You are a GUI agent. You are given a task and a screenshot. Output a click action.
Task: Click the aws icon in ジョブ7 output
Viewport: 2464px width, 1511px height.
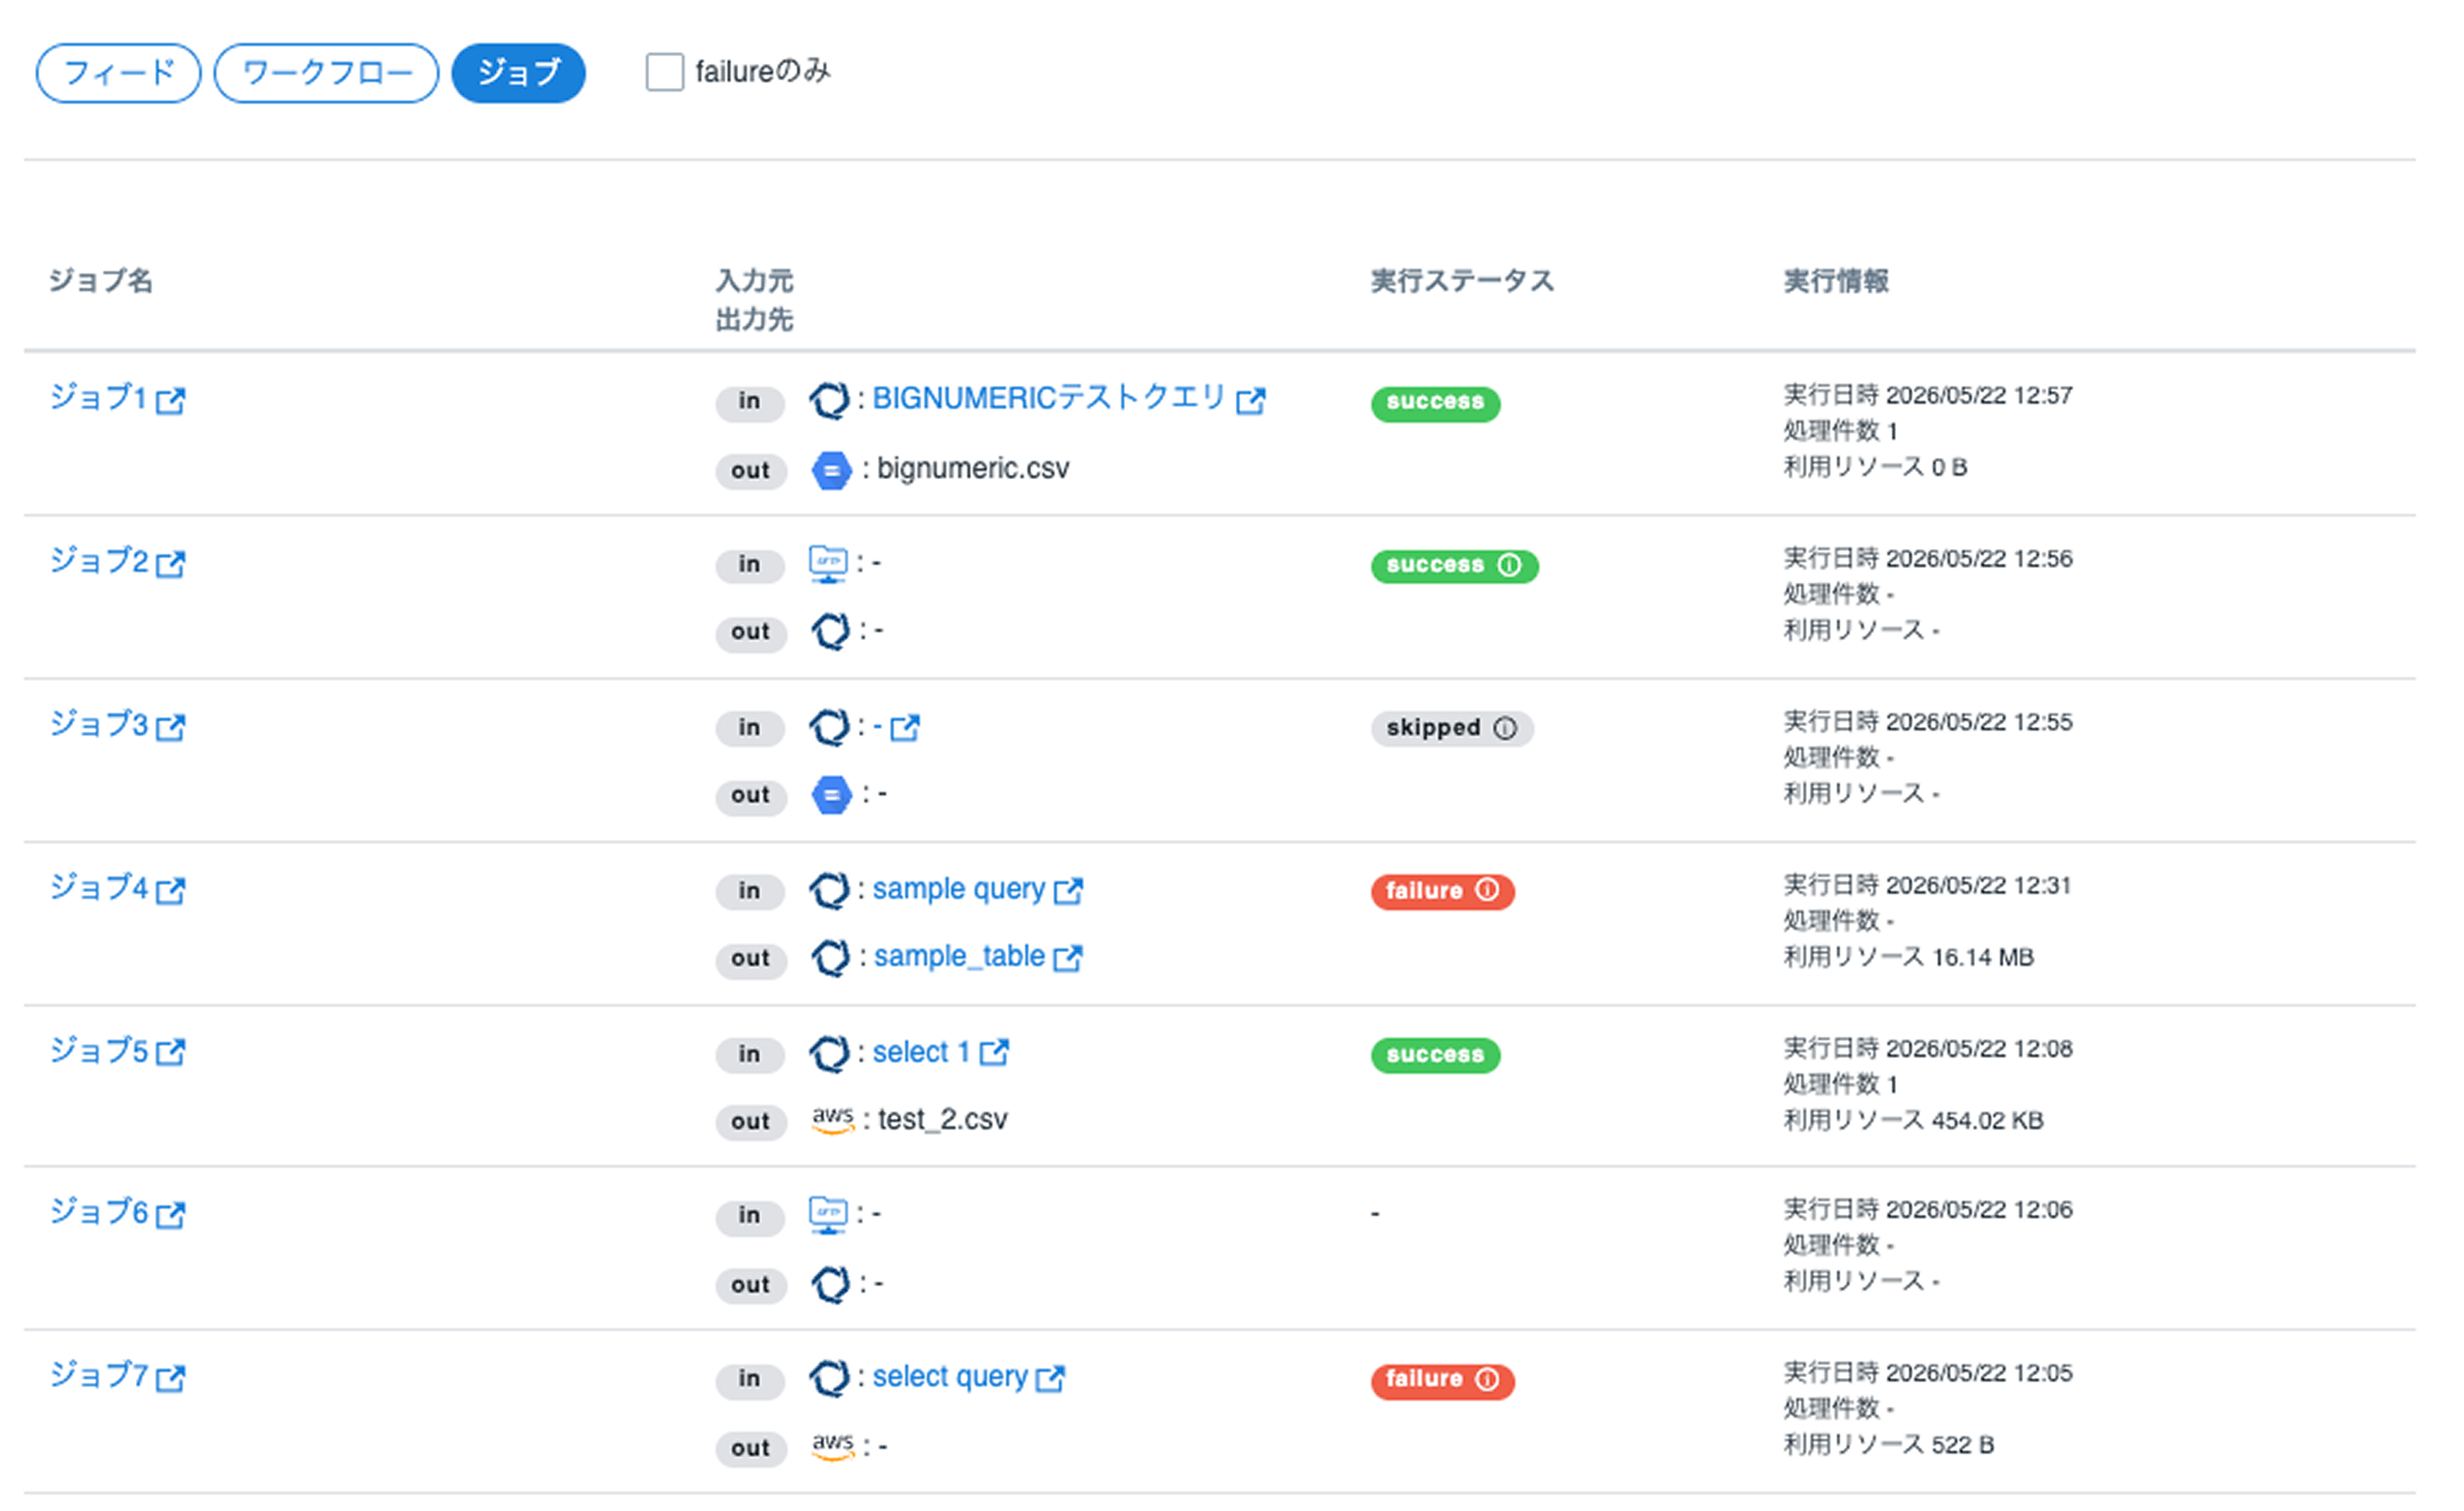click(832, 1446)
